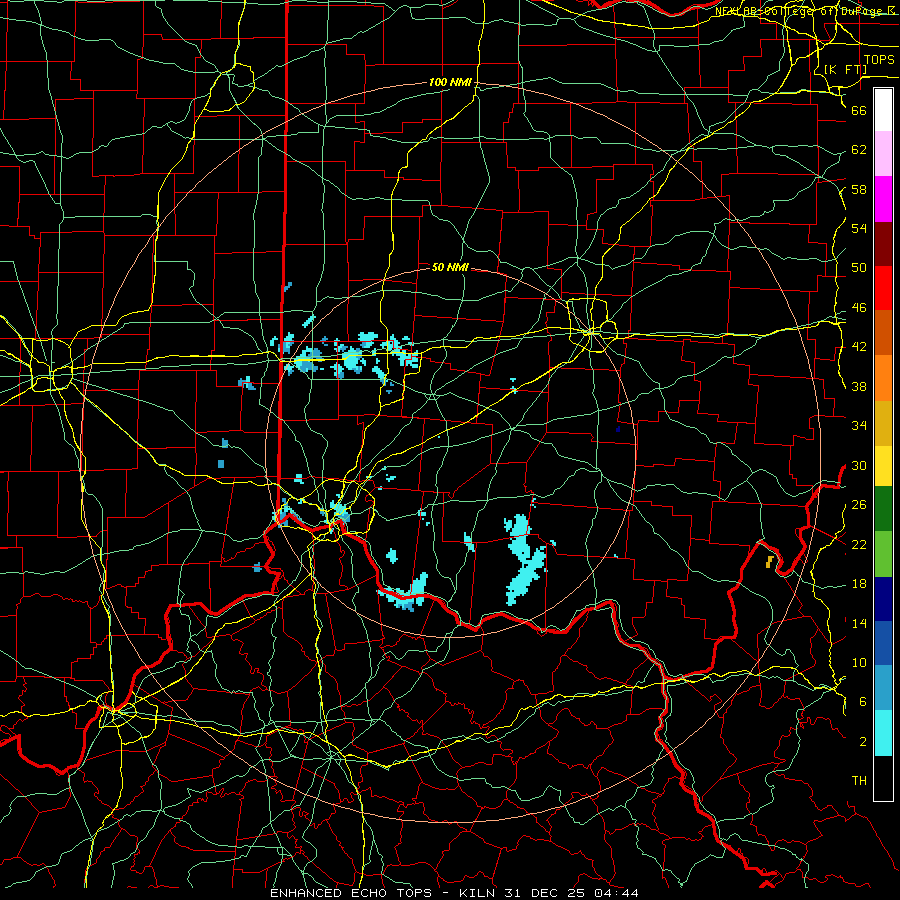This screenshot has height=900, width=900.
Task: Click the medium blue legend swatch
Action: pos(883,643)
